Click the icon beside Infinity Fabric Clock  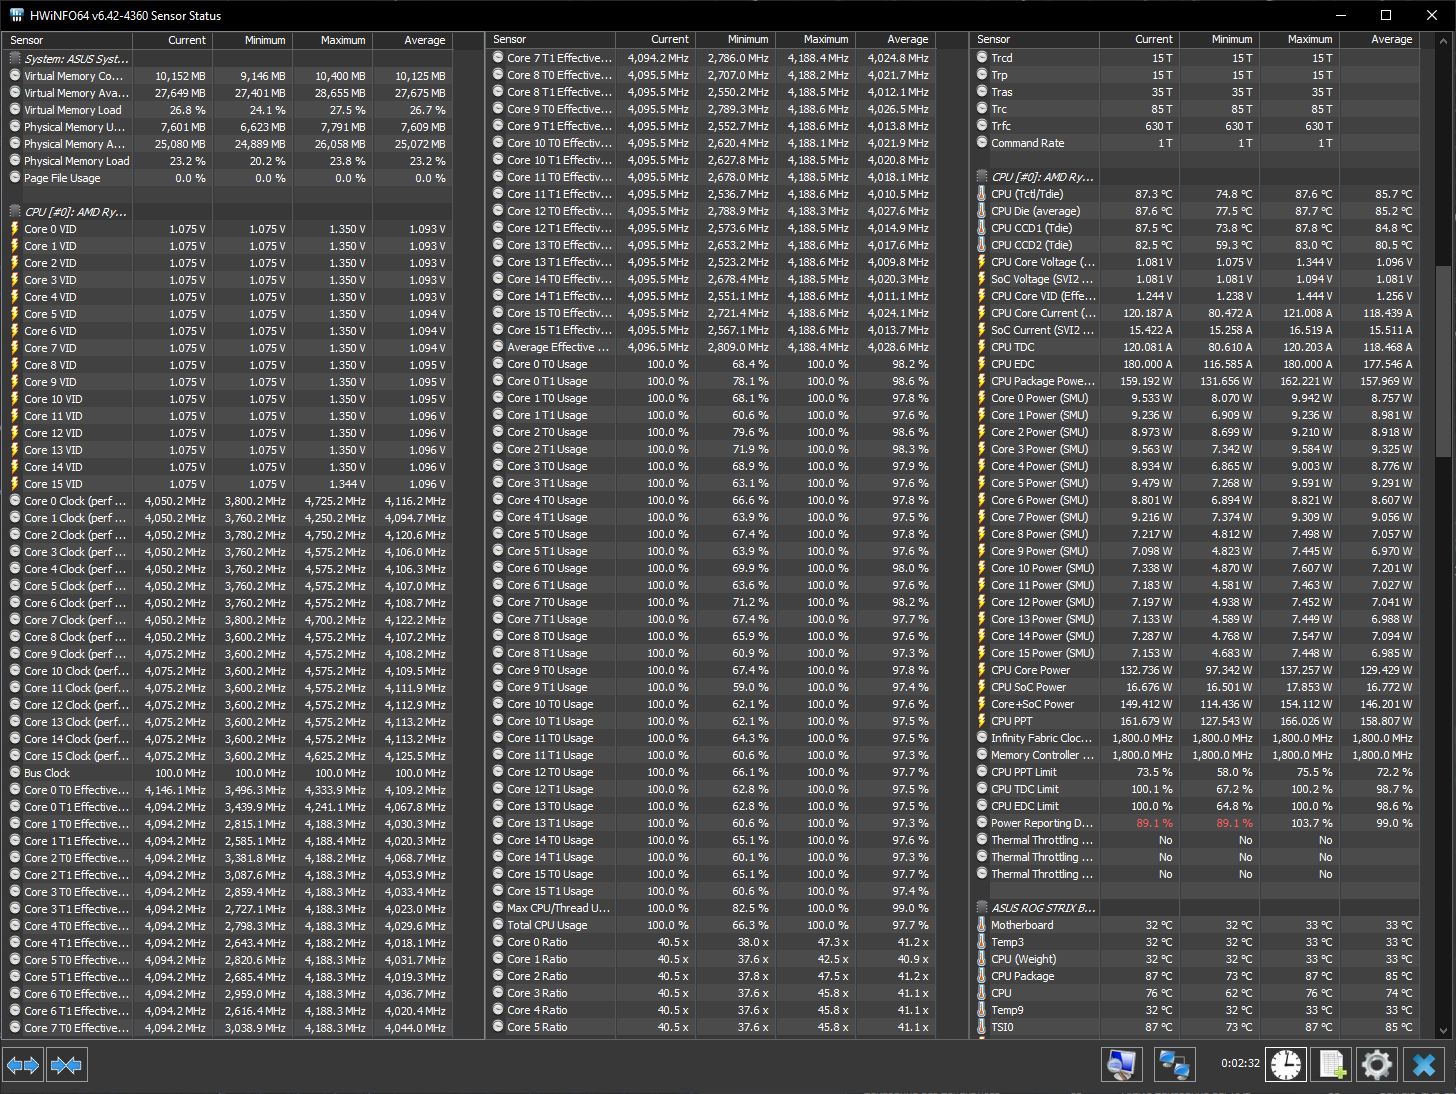point(982,738)
